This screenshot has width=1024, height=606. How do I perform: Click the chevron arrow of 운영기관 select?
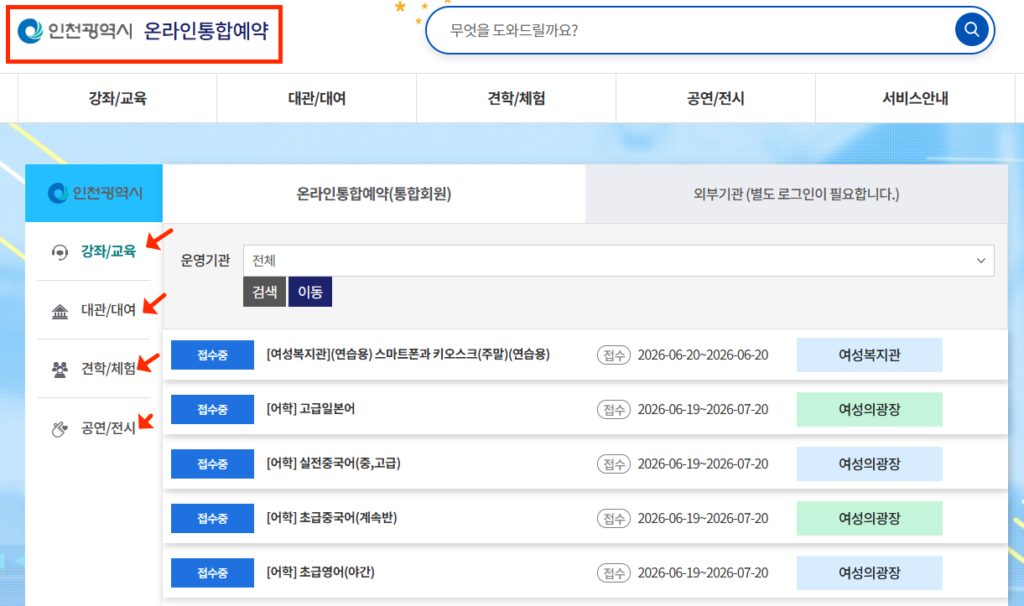click(x=980, y=261)
